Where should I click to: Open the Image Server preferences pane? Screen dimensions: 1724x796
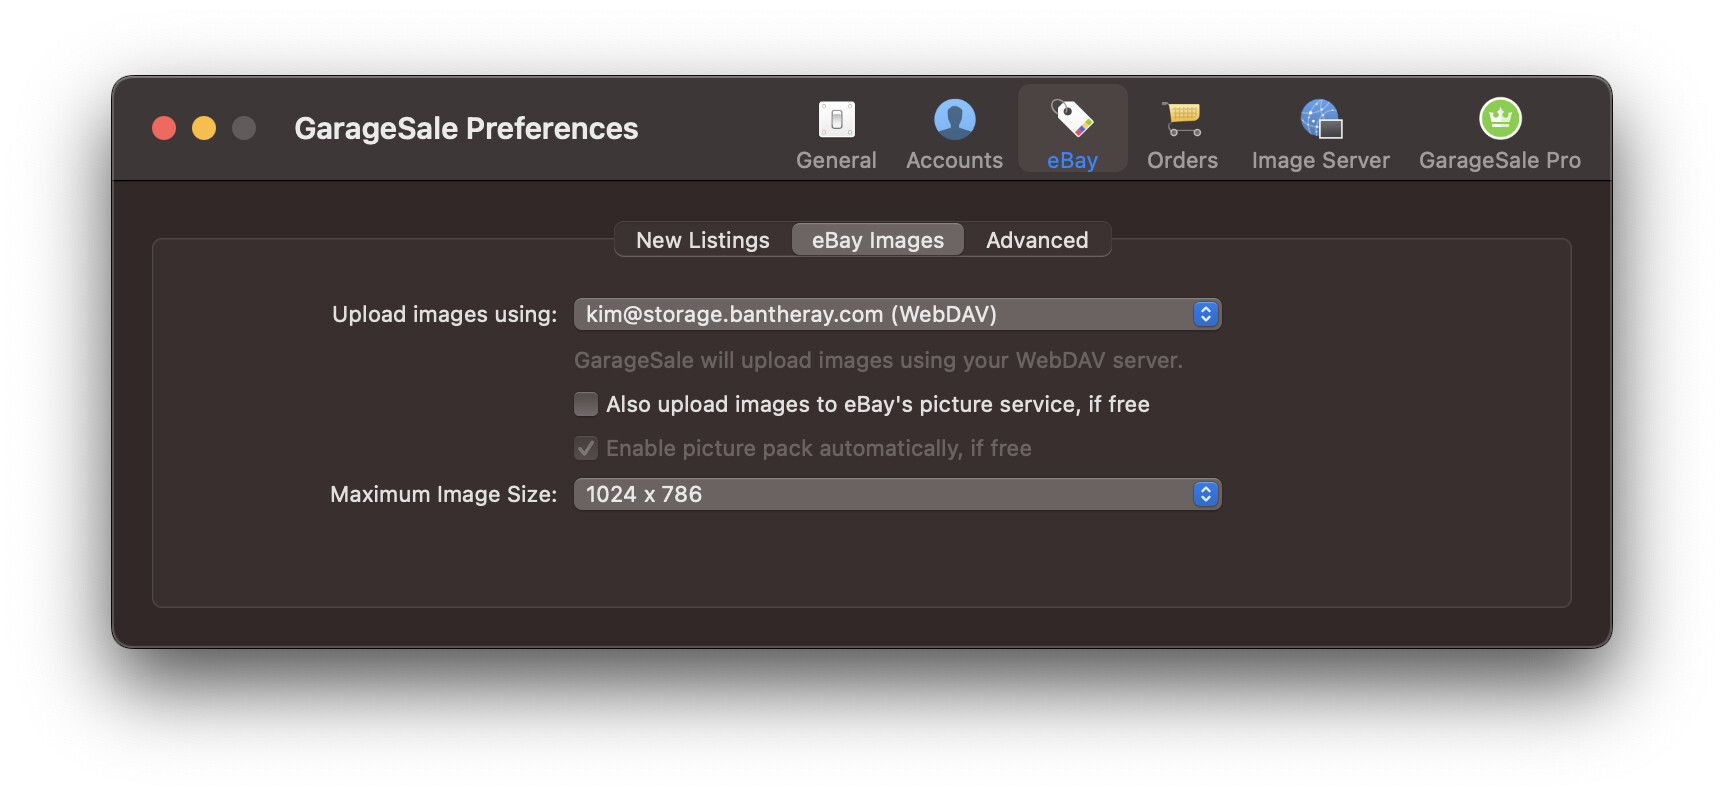[x=1320, y=135]
